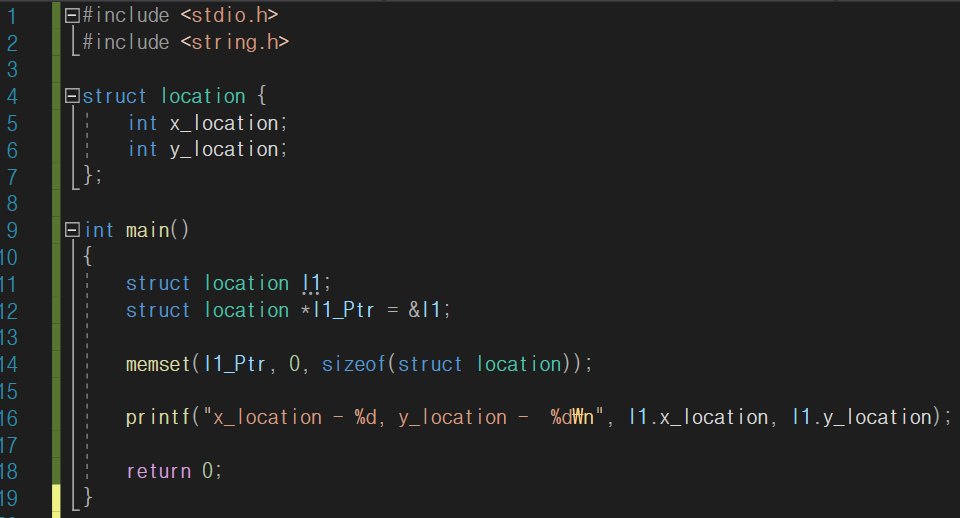
Task: Click the text '#include <string.h>'
Action: [186, 42]
